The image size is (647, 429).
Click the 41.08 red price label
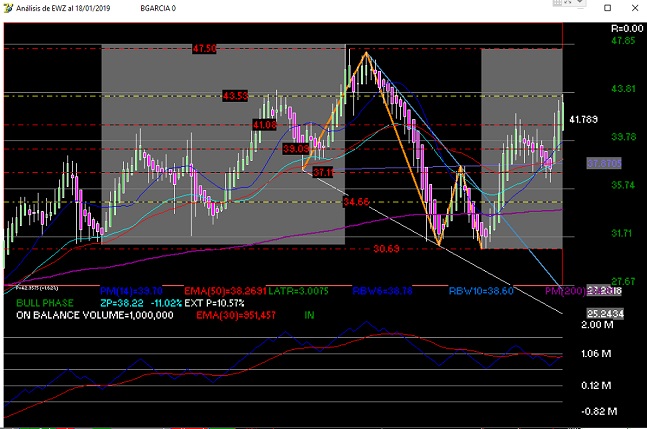[x=264, y=125]
